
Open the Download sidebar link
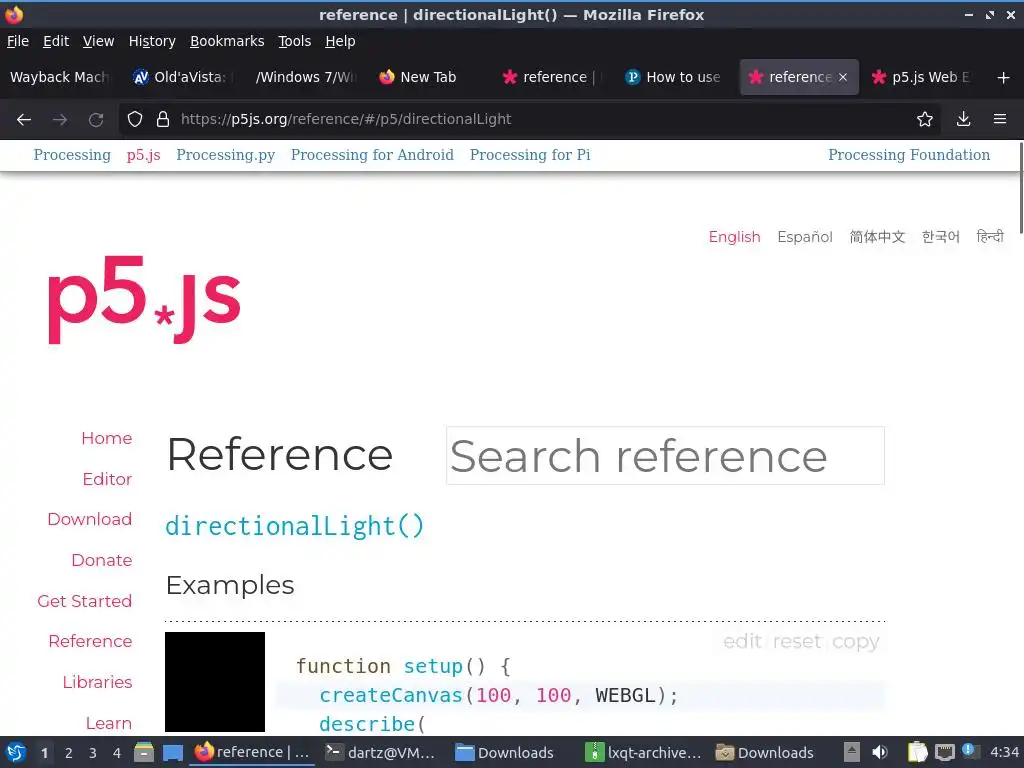[89, 519]
